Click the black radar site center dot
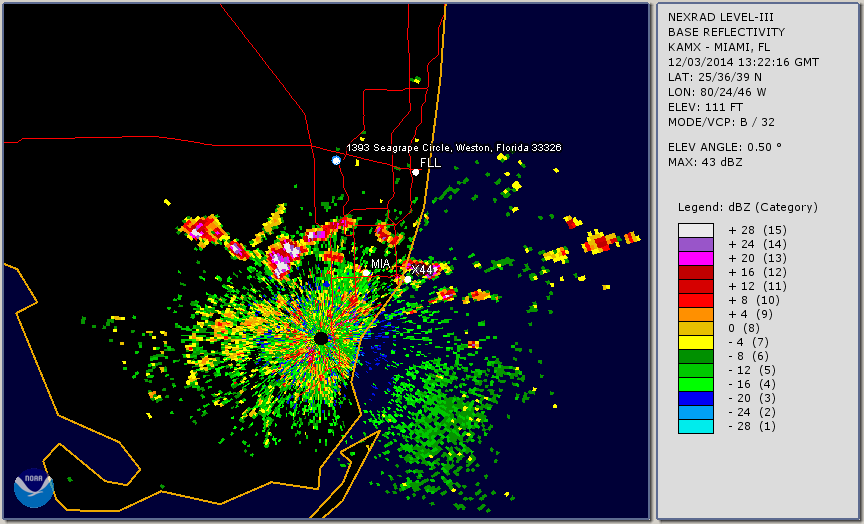 click(321, 338)
